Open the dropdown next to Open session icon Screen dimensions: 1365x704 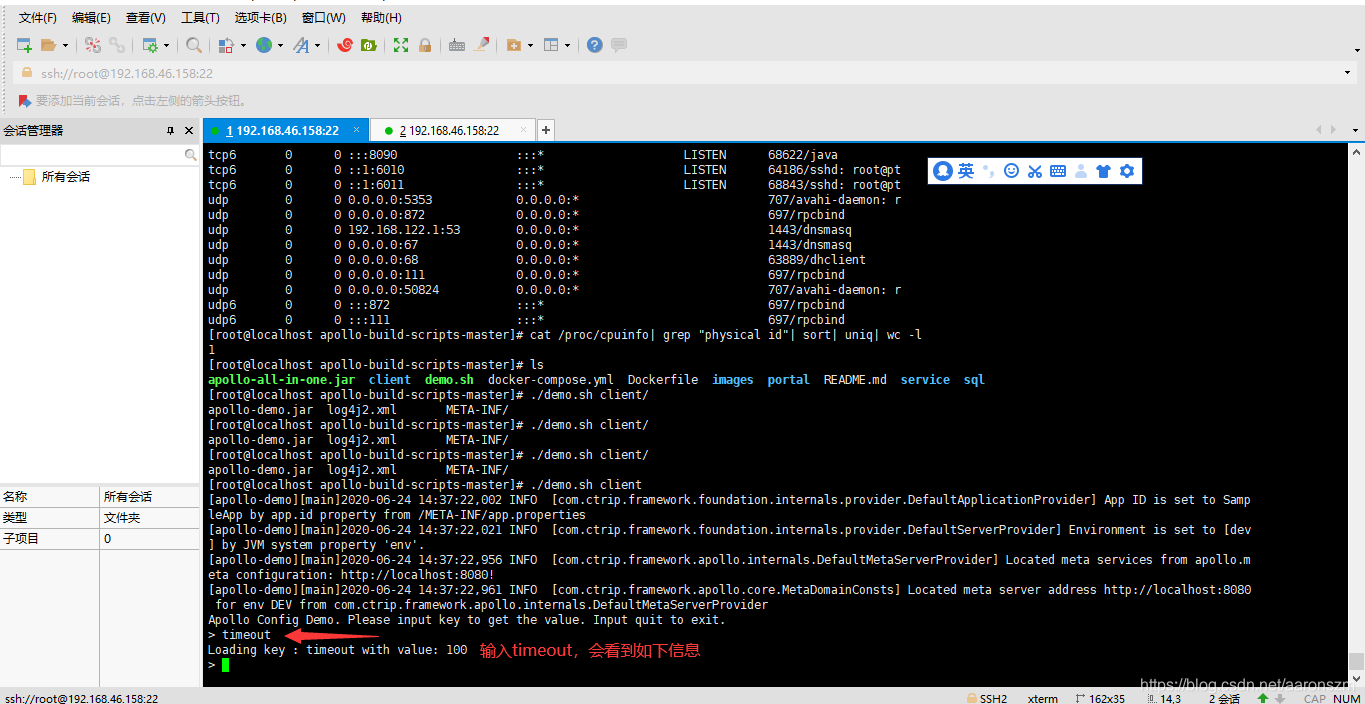(x=66, y=45)
